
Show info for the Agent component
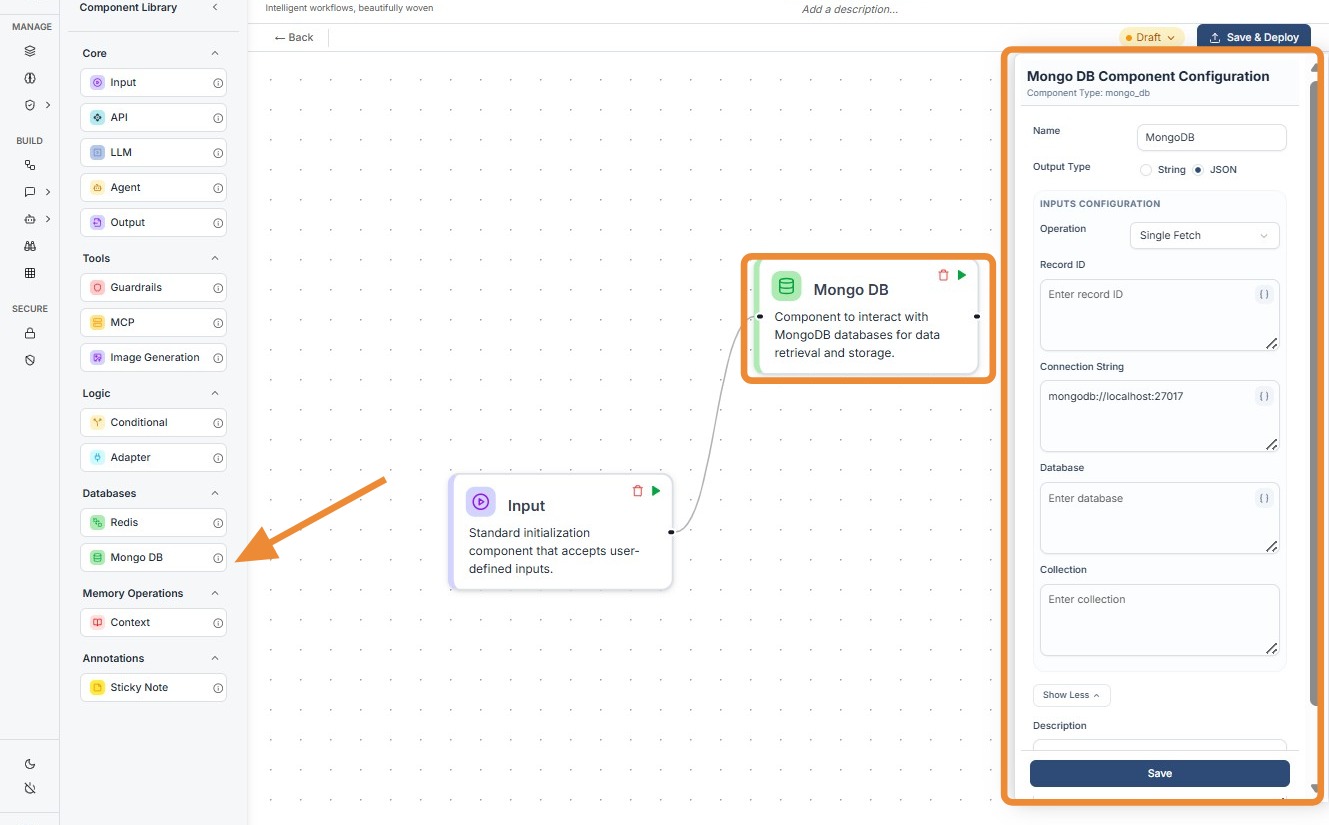(218, 188)
